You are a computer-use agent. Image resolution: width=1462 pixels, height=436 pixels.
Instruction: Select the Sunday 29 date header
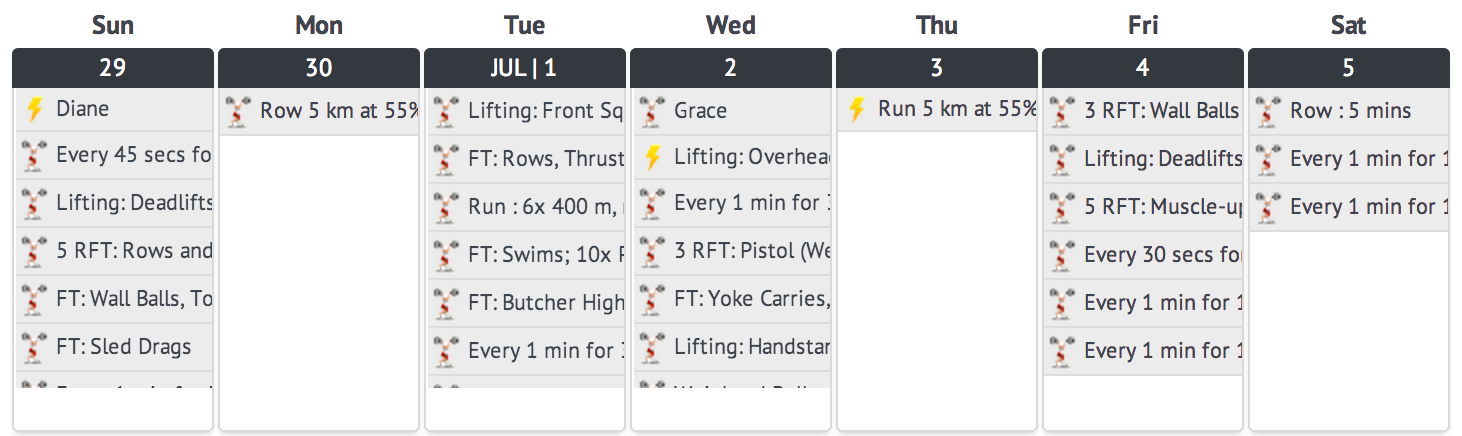[113, 68]
